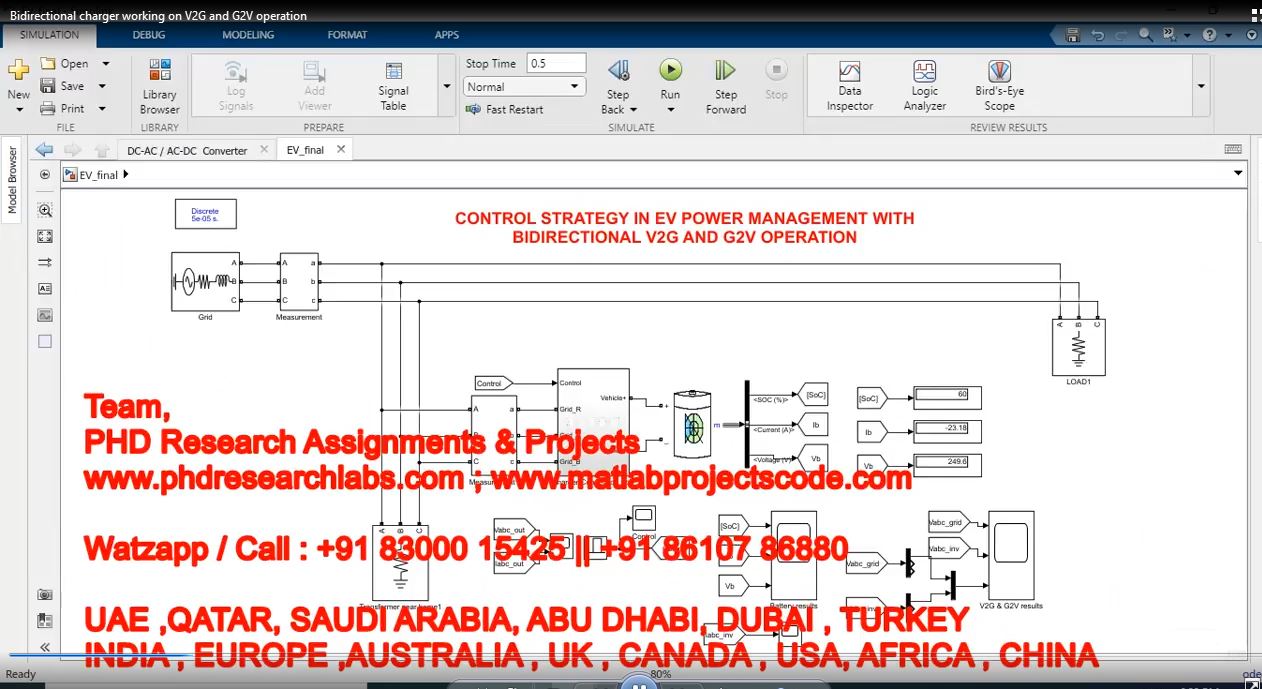Toggle sample time display arrows icon
This screenshot has width=1262, height=689.
point(44,263)
